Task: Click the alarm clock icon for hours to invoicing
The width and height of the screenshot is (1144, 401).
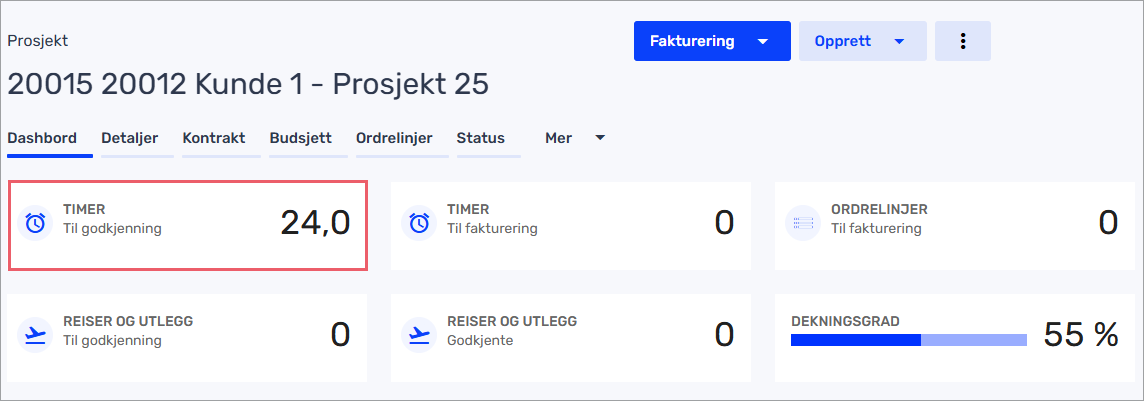Action: [420, 223]
